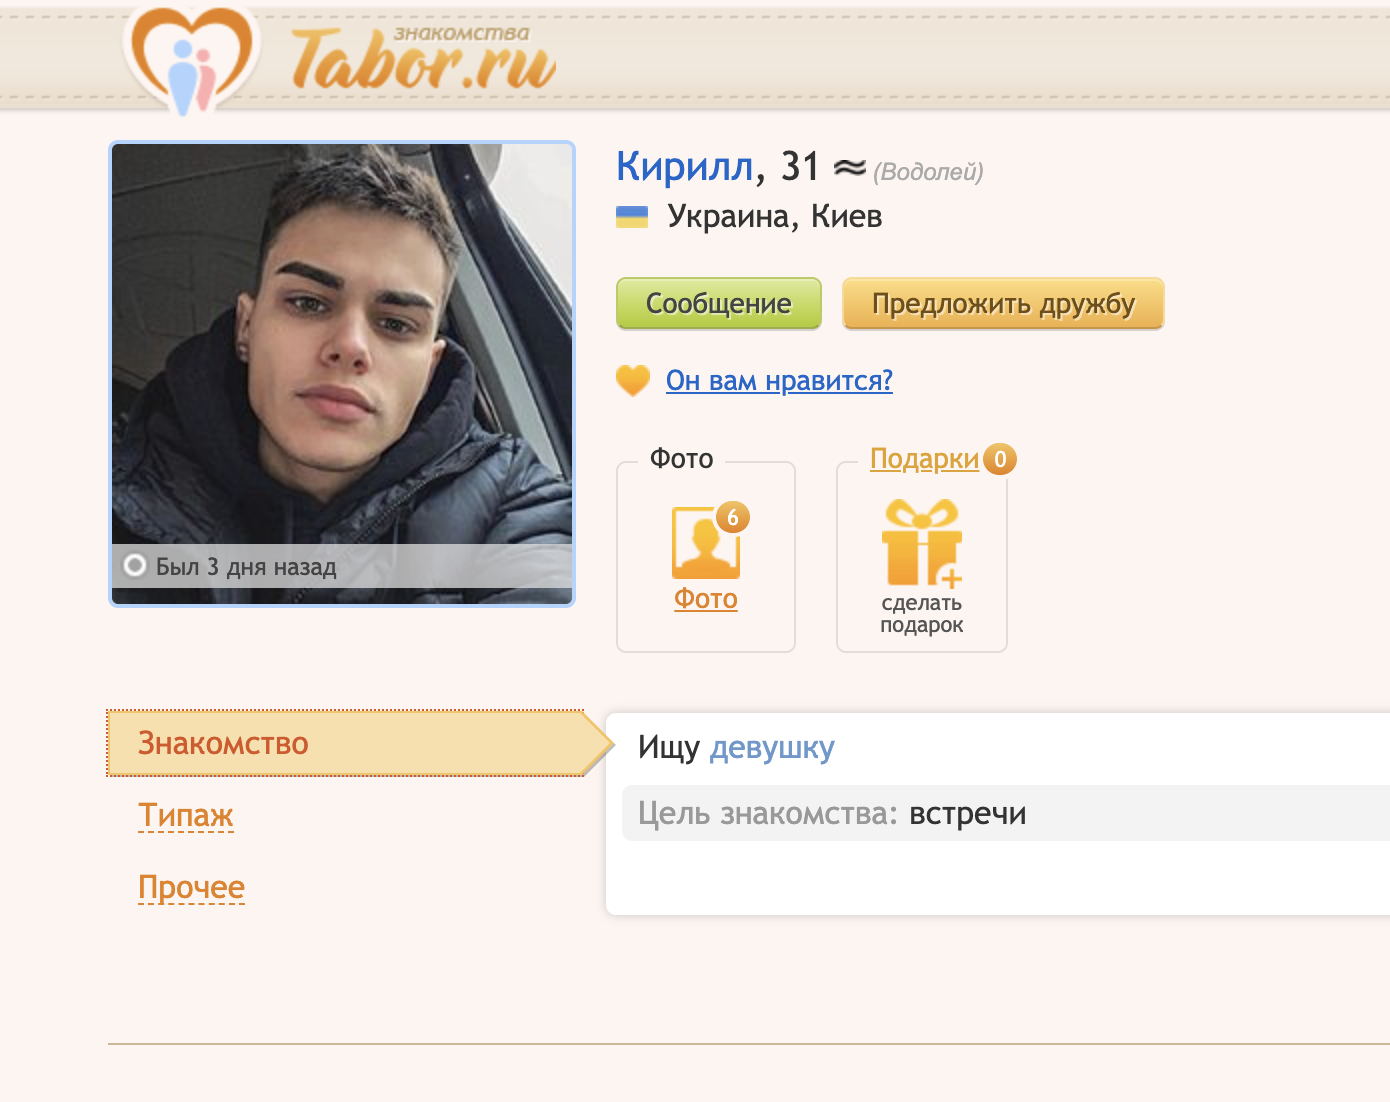The width and height of the screenshot is (1390, 1102).
Task: Switch to the Типаж tab
Action: click(186, 816)
